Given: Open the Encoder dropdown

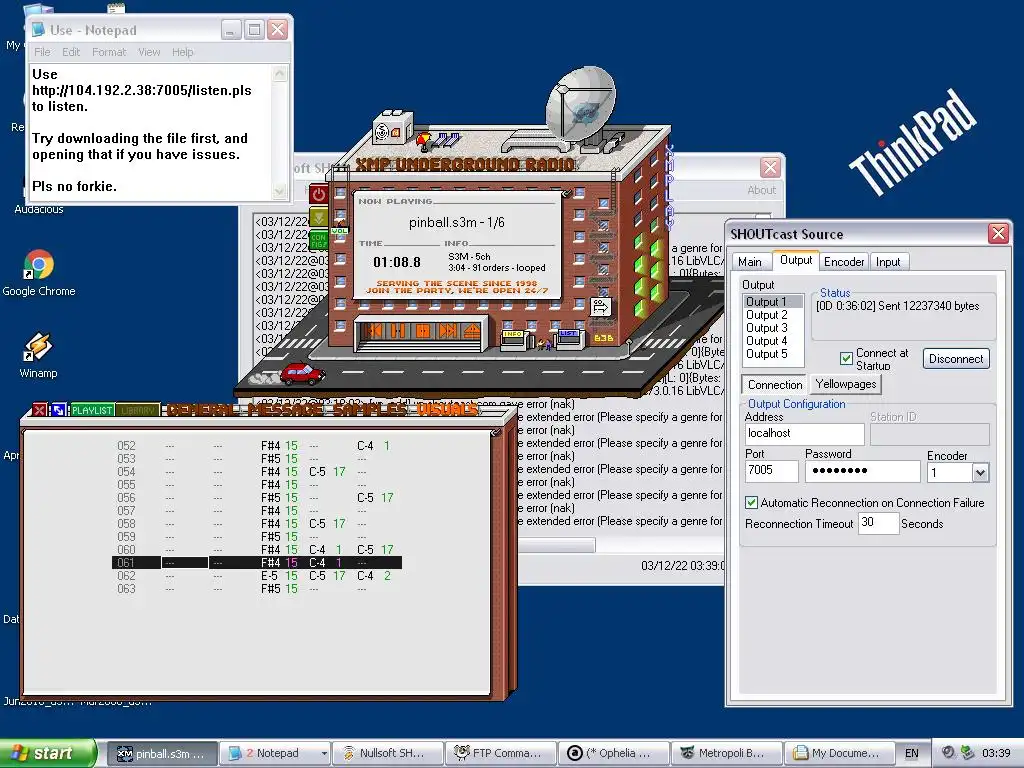Looking at the screenshot, I should pos(980,473).
